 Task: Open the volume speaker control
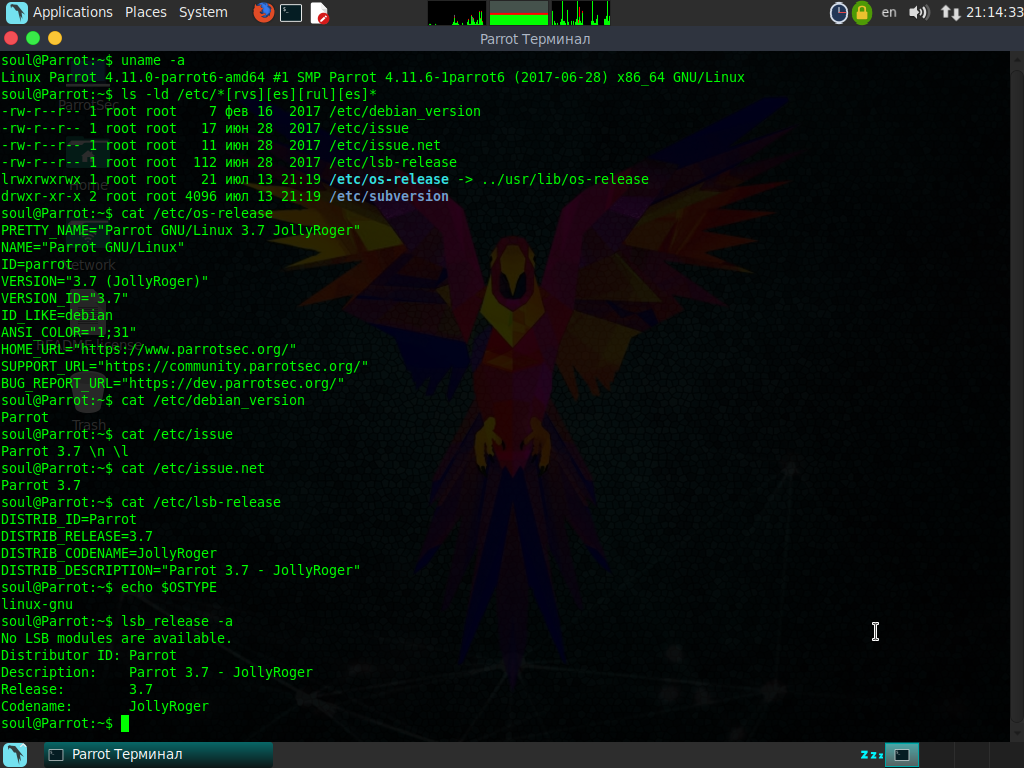tap(919, 12)
